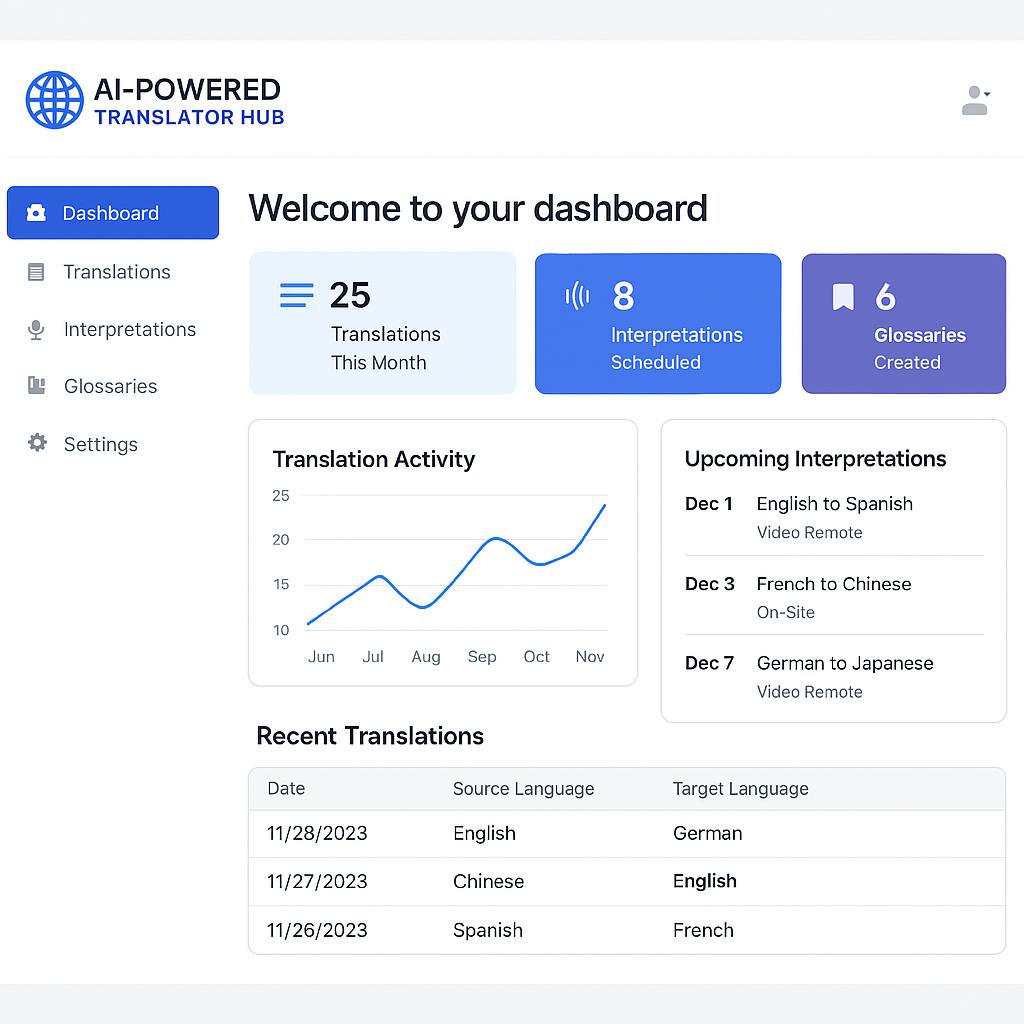Click the 11/28/2023 date cell
This screenshot has width=1024, height=1024.
(317, 833)
